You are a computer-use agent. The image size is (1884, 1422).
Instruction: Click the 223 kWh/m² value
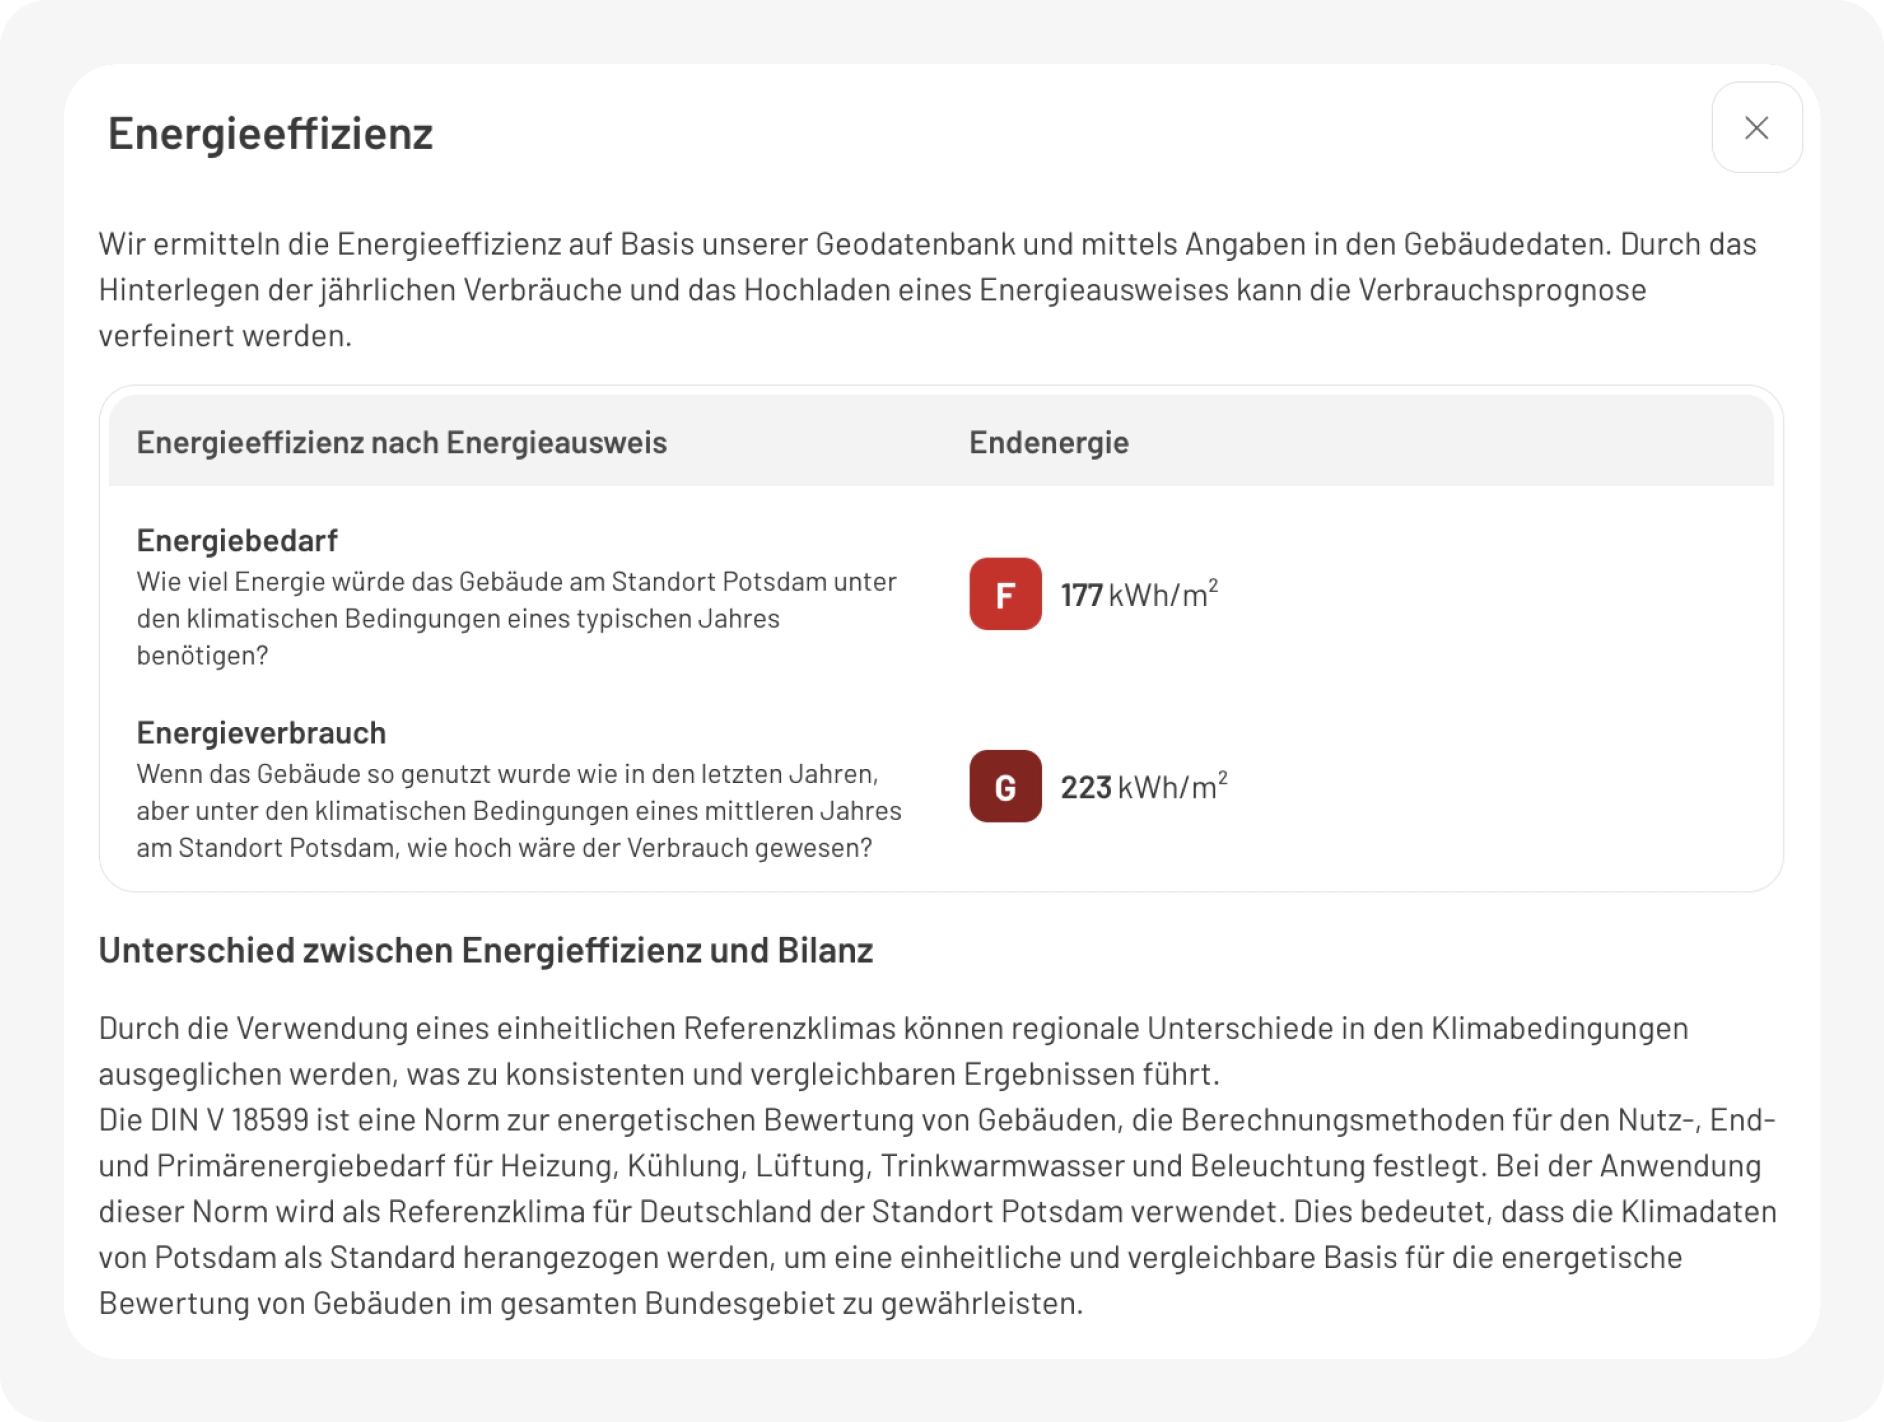(x=1143, y=788)
